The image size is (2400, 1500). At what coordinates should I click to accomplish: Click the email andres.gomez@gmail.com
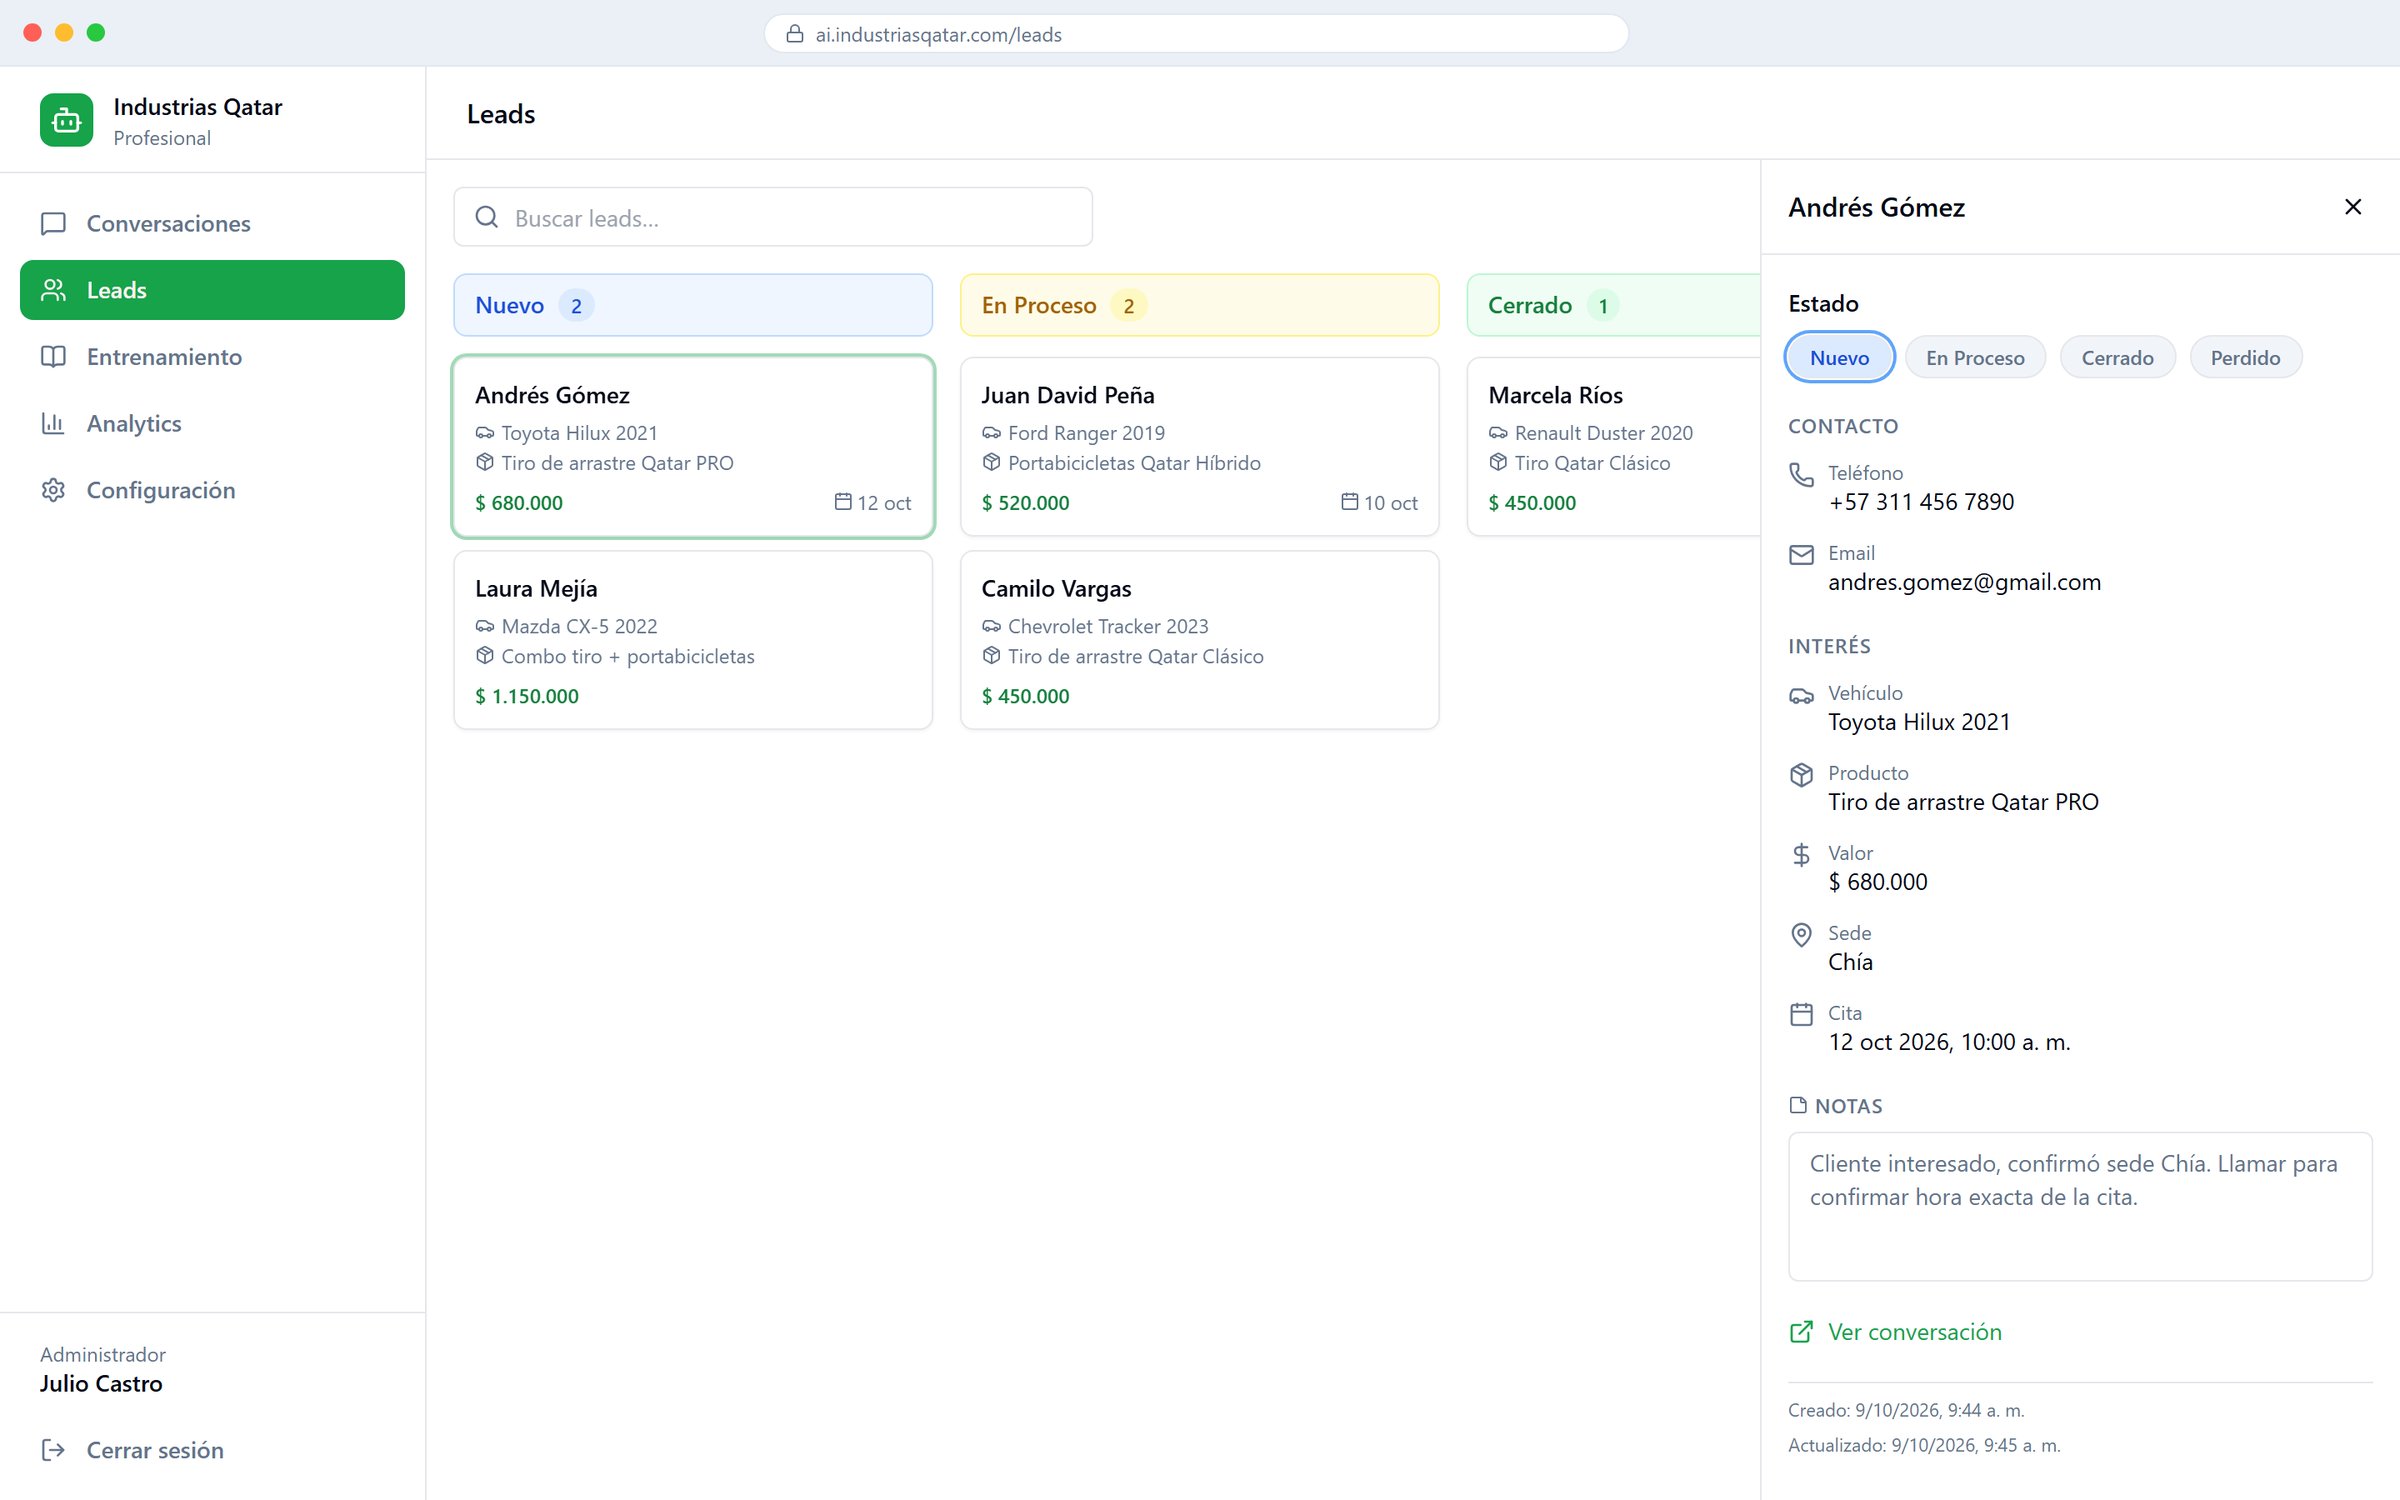tap(1964, 582)
